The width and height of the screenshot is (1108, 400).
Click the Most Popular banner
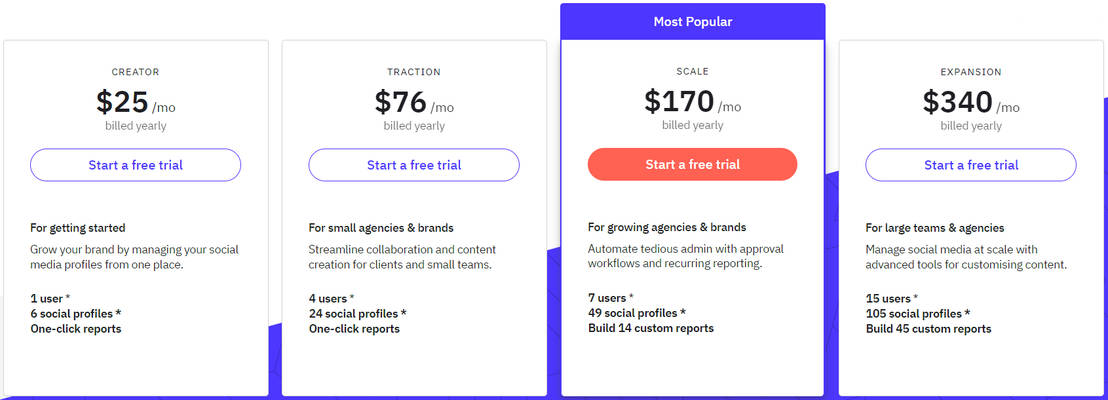pos(692,21)
